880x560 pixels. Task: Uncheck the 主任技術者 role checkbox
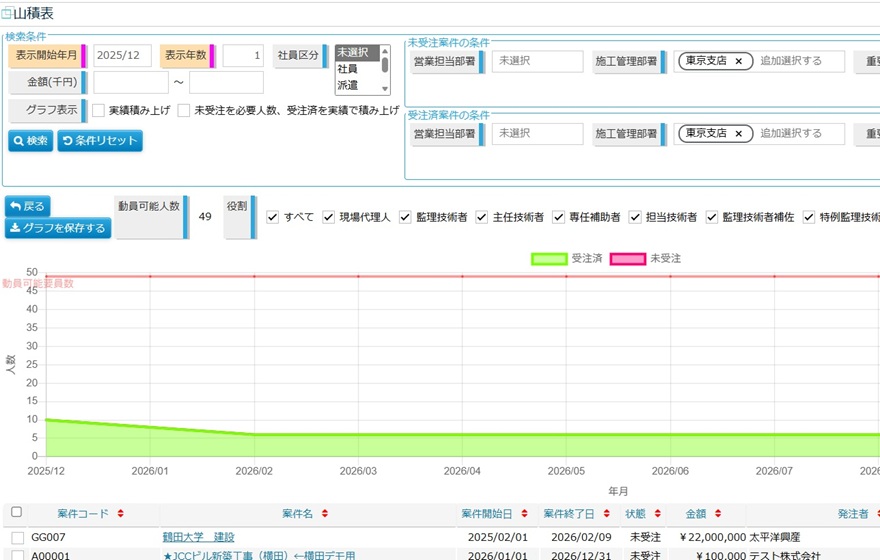pyautogui.click(x=482, y=217)
